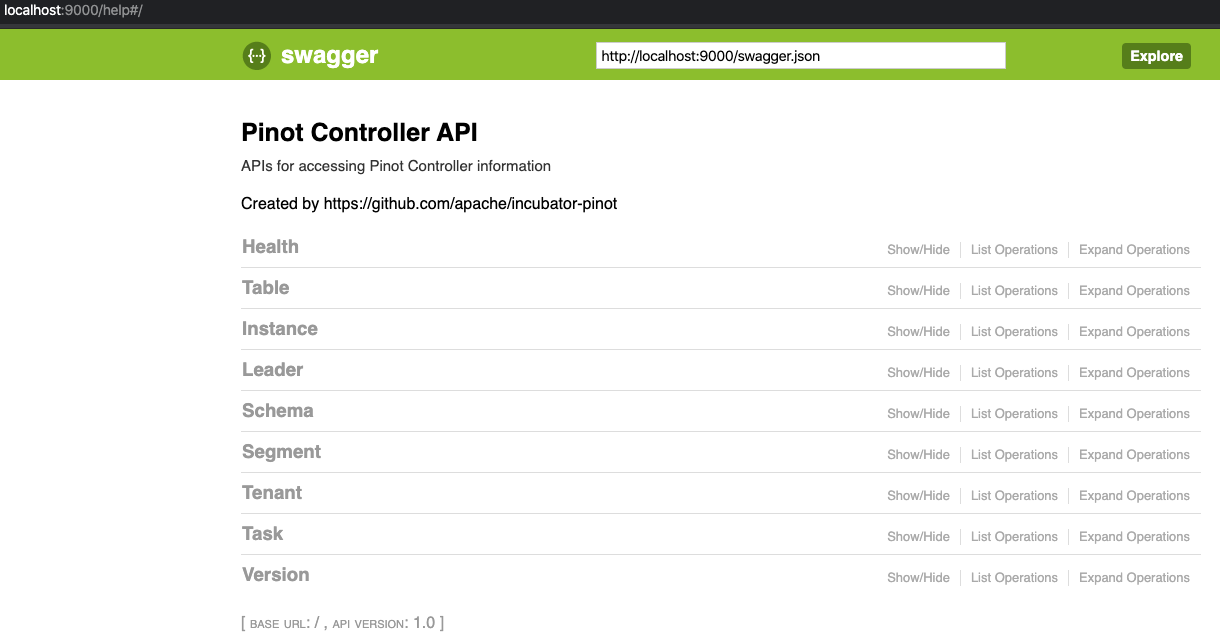Toggle Show/Hide for the Task section
The width and height of the screenshot is (1220, 639).
tap(918, 537)
